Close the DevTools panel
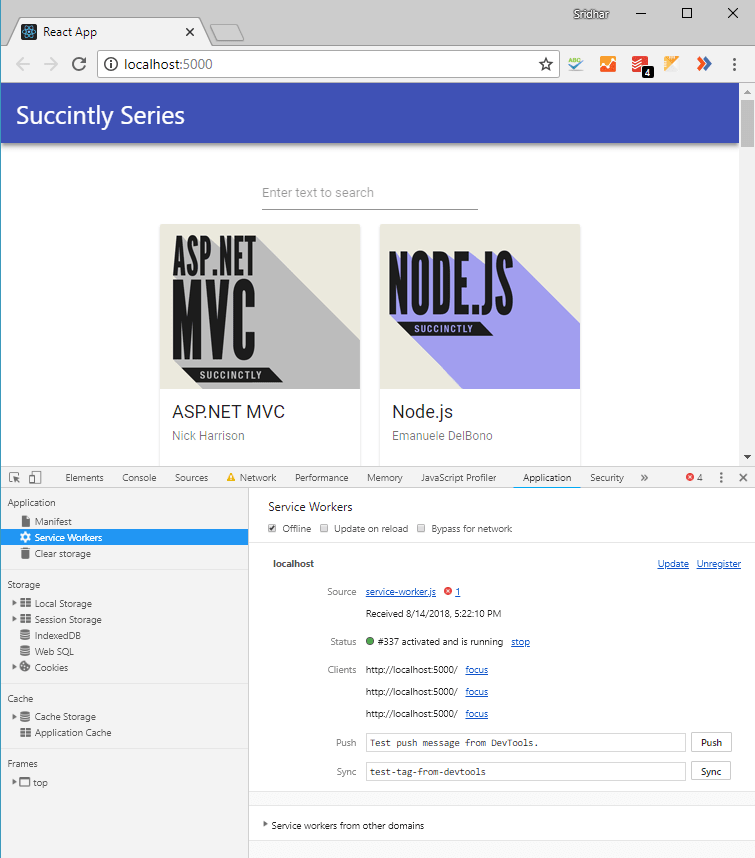This screenshot has width=755, height=858. pyautogui.click(x=743, y=477)
